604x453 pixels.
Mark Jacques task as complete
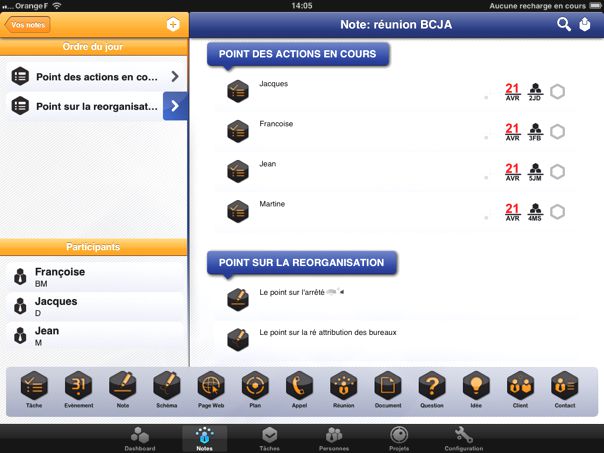(x=557, y=92)
